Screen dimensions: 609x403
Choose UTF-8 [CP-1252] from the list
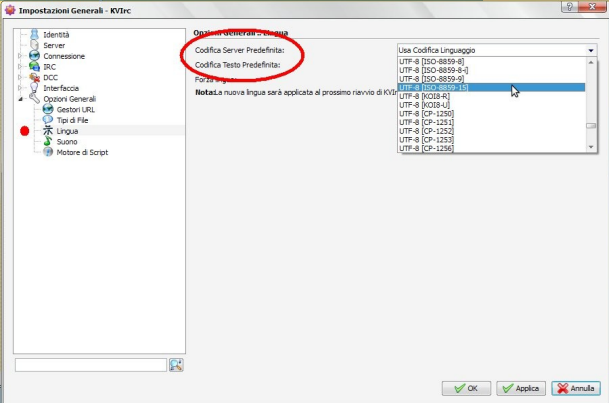(491, 131)
